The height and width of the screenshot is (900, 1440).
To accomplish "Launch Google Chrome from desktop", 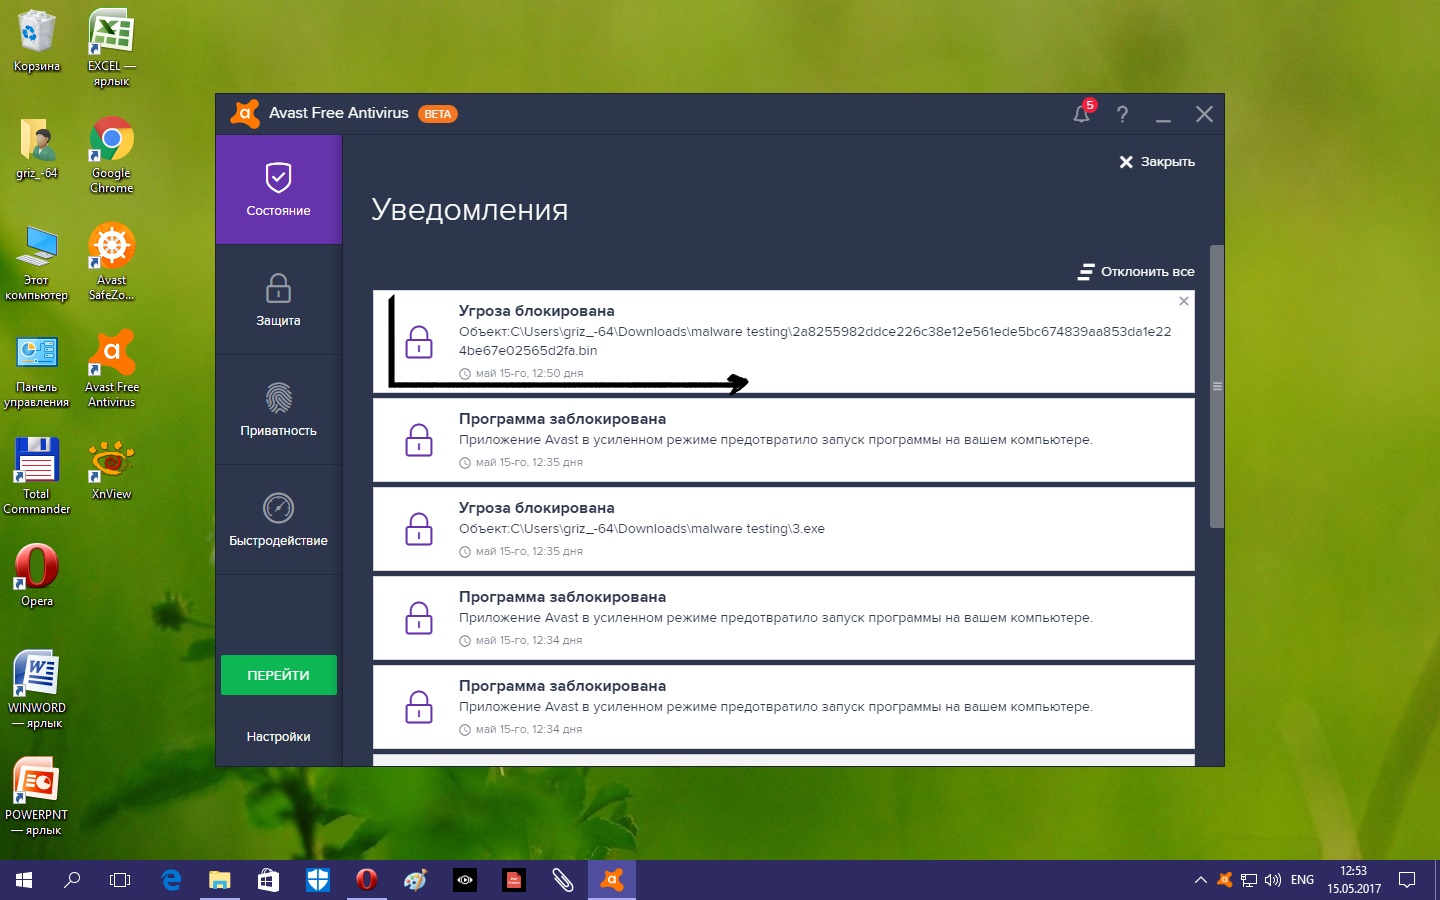I will (x=111, y=155).
